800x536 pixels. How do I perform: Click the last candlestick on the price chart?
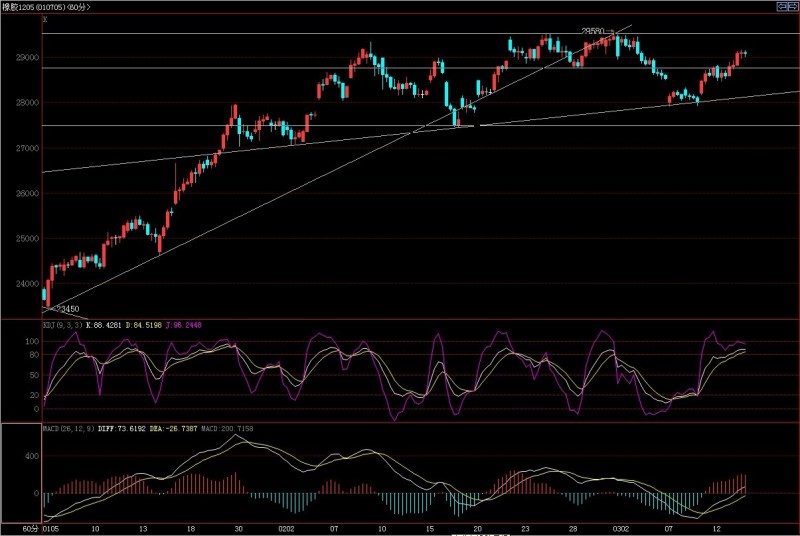745,53
